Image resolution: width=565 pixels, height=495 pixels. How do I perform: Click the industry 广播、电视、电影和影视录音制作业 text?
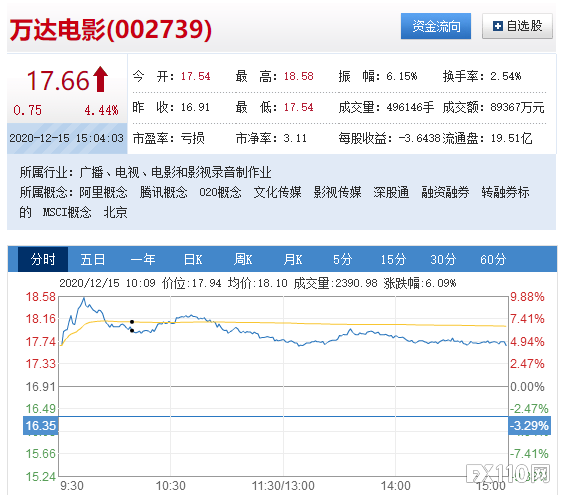[175, 172]
